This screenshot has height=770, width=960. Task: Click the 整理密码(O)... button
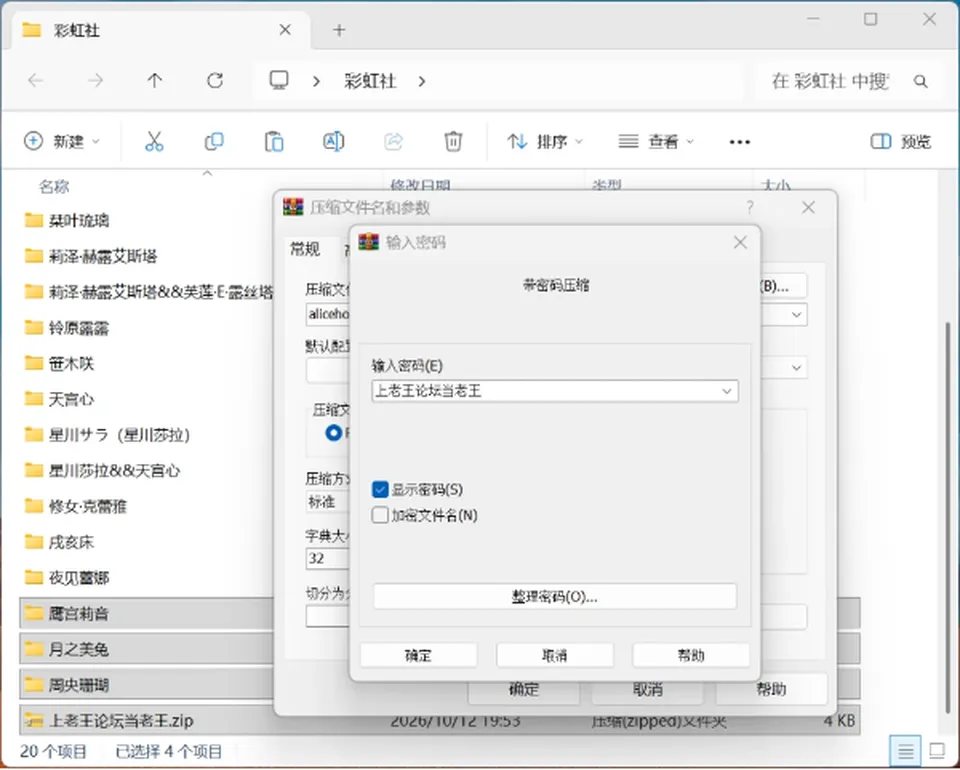[x=555, y=596]
